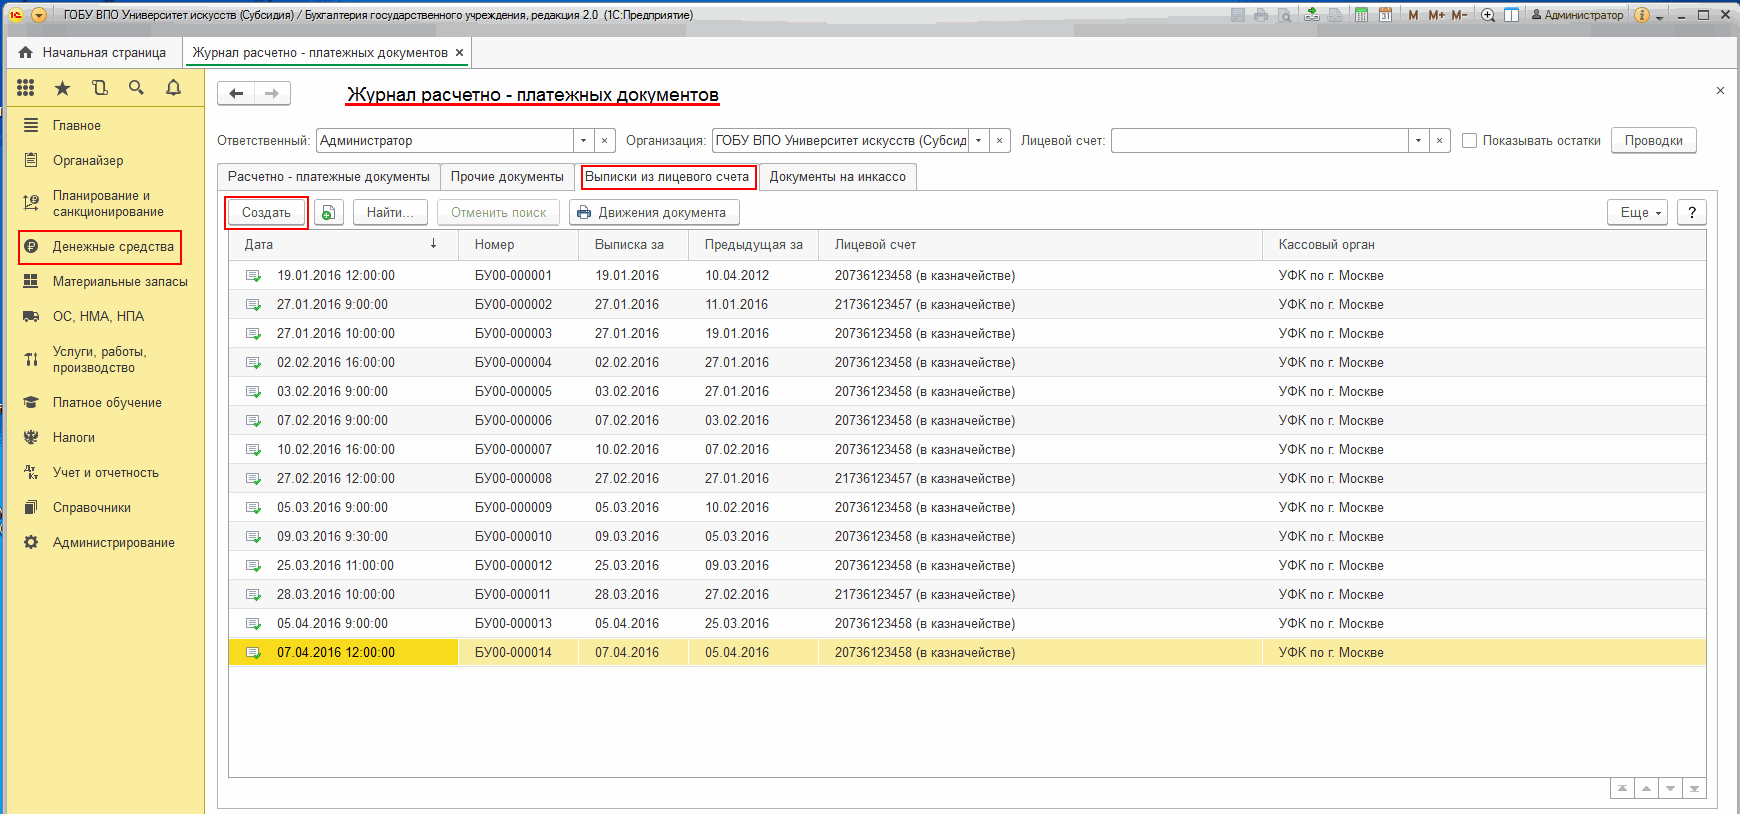Open dropdown arrow next to info icon
The image size is (1740, 814).
[1660, 16]
